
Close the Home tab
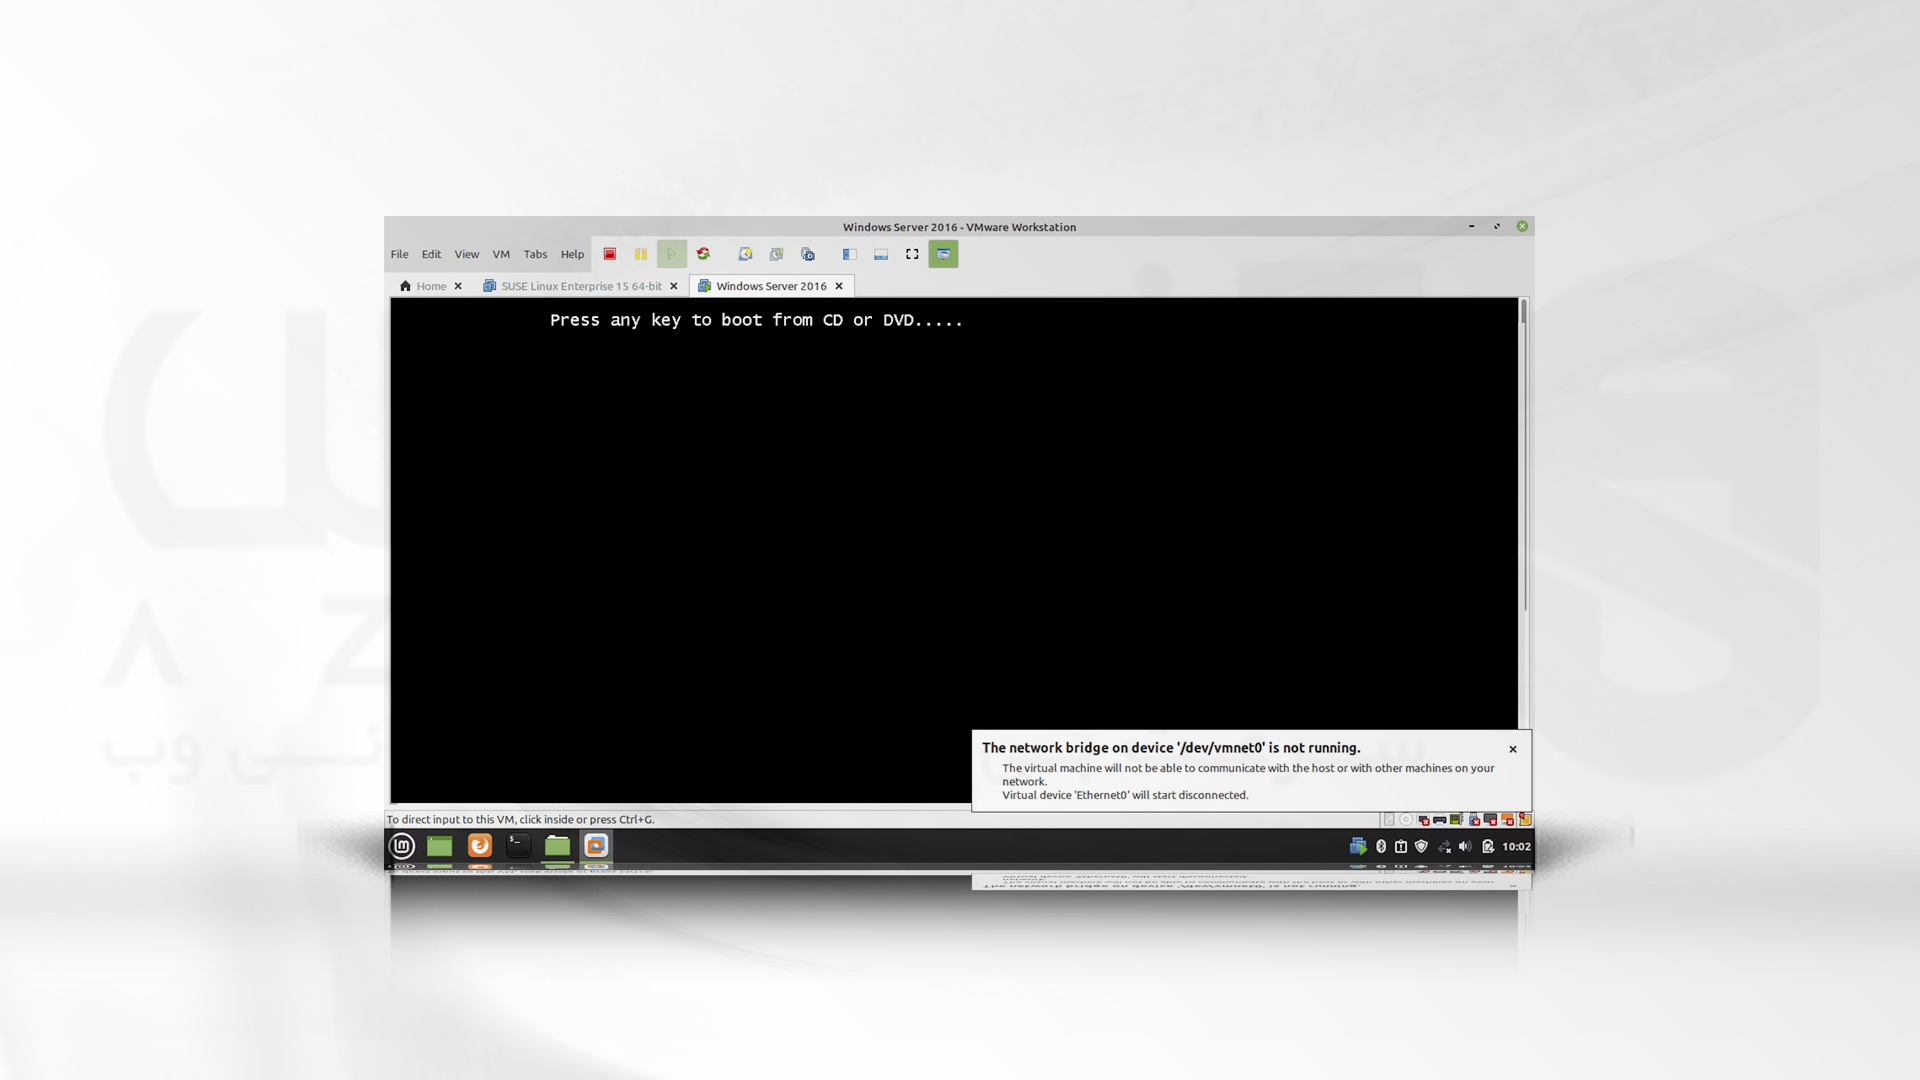[x=458, y=286]
